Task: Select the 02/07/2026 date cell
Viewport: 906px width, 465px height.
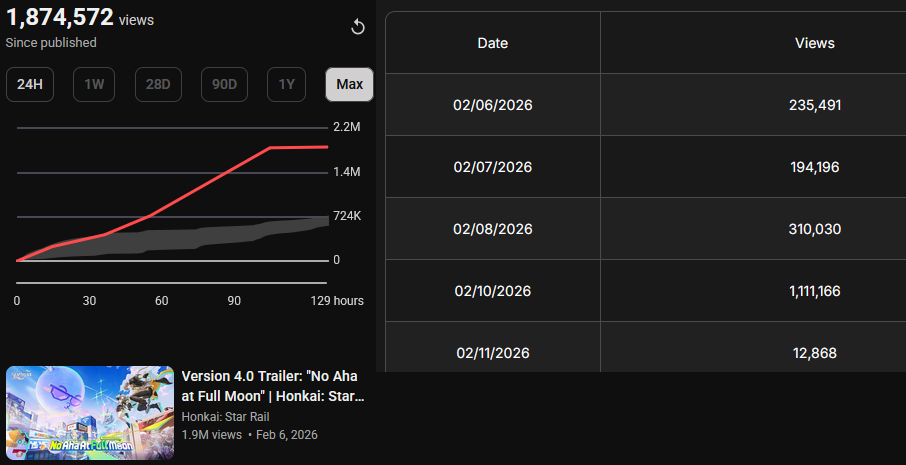Action: point(493,167)
